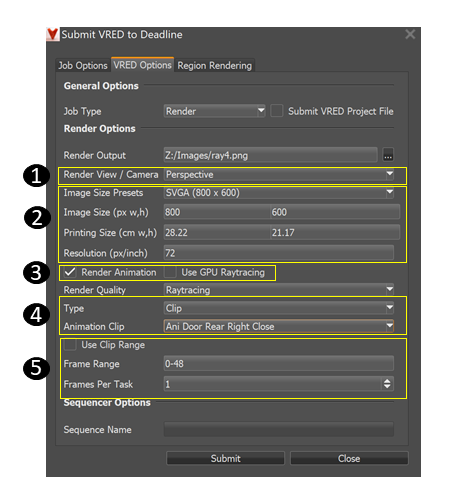Click the Resolution field showing 72
The width and height of the screenshot is (465, 497).
click(279, 253)
